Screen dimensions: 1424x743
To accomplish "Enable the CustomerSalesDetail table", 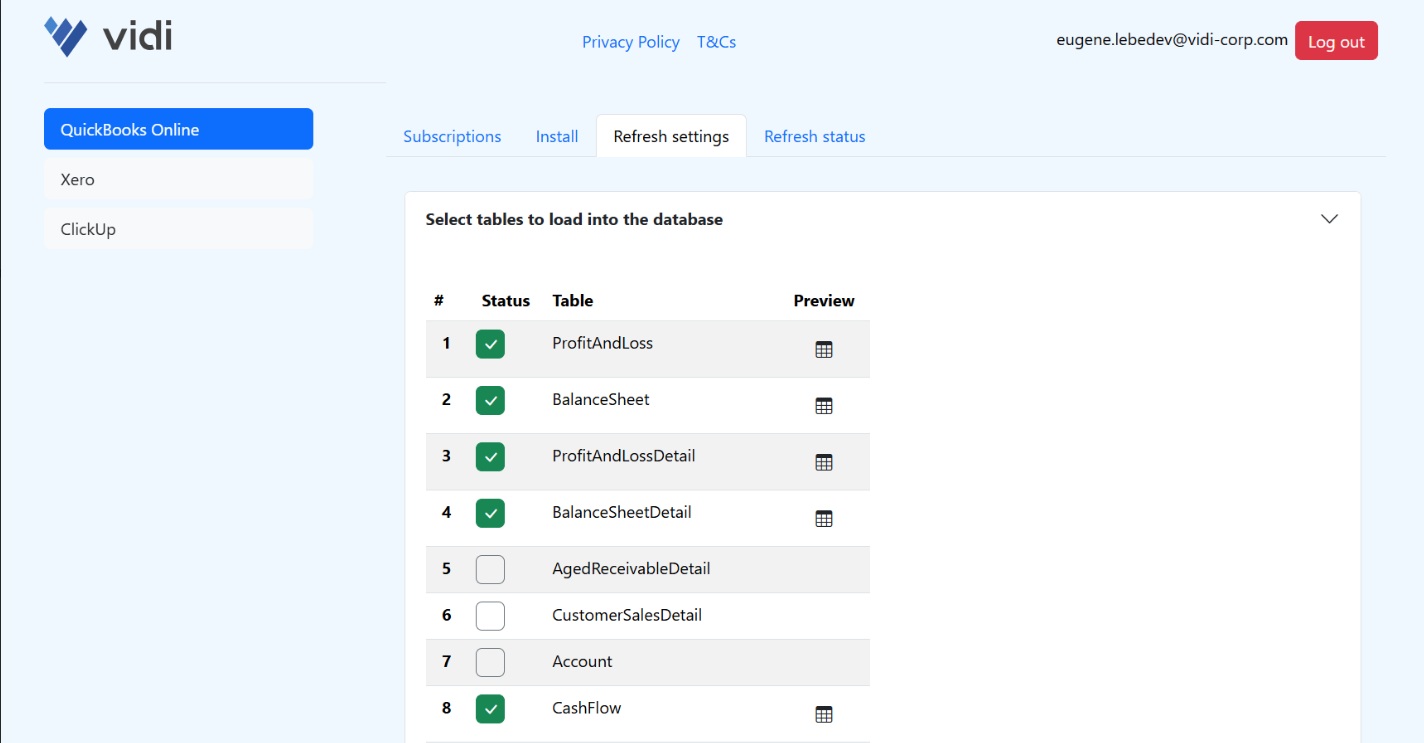I will (490, 615).
